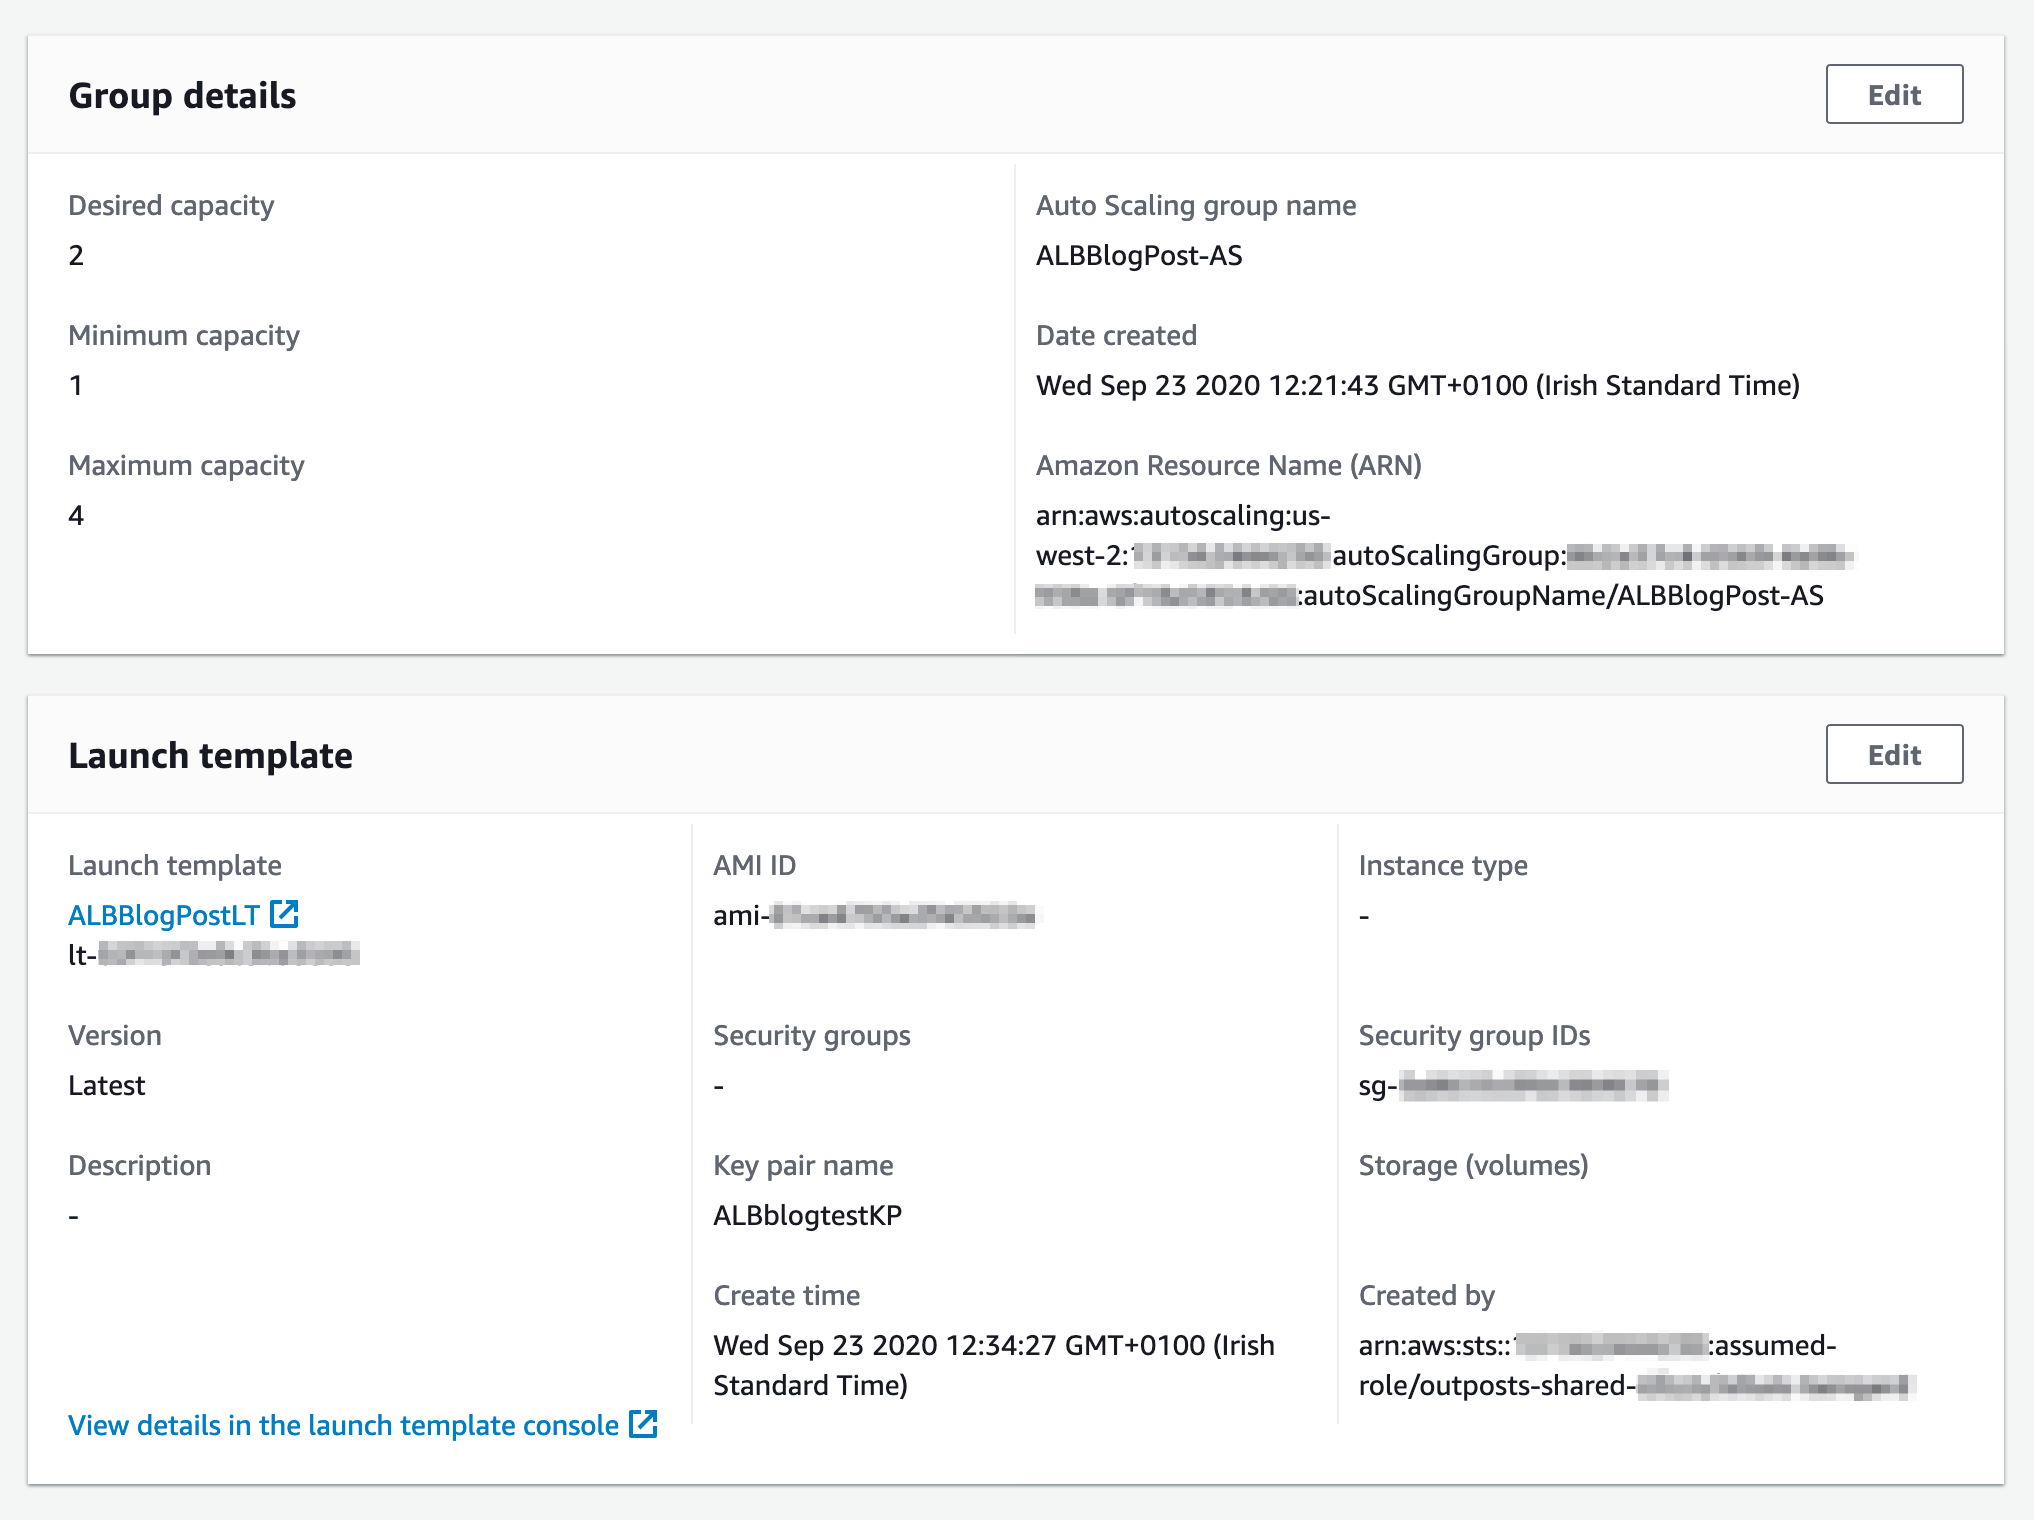The width and height of the screenshot is (2034, 1520).
Task: Open View details in launch template console
Action: tap(343, 1425)
